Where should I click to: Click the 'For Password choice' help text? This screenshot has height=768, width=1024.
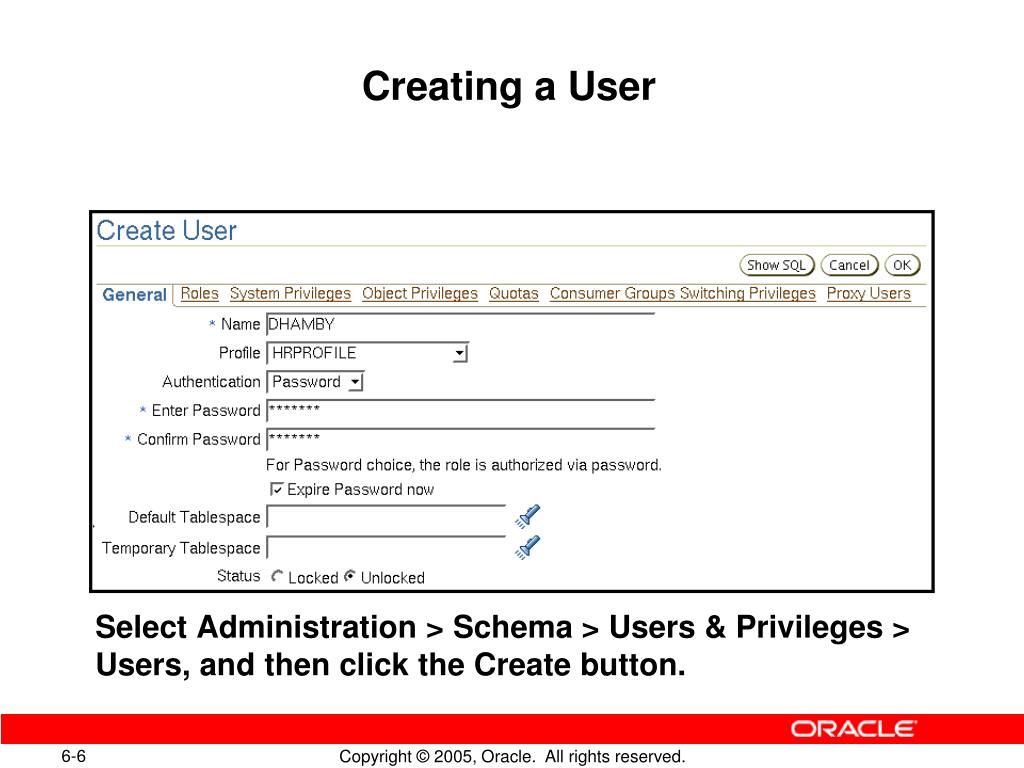[x=464, y=465]
